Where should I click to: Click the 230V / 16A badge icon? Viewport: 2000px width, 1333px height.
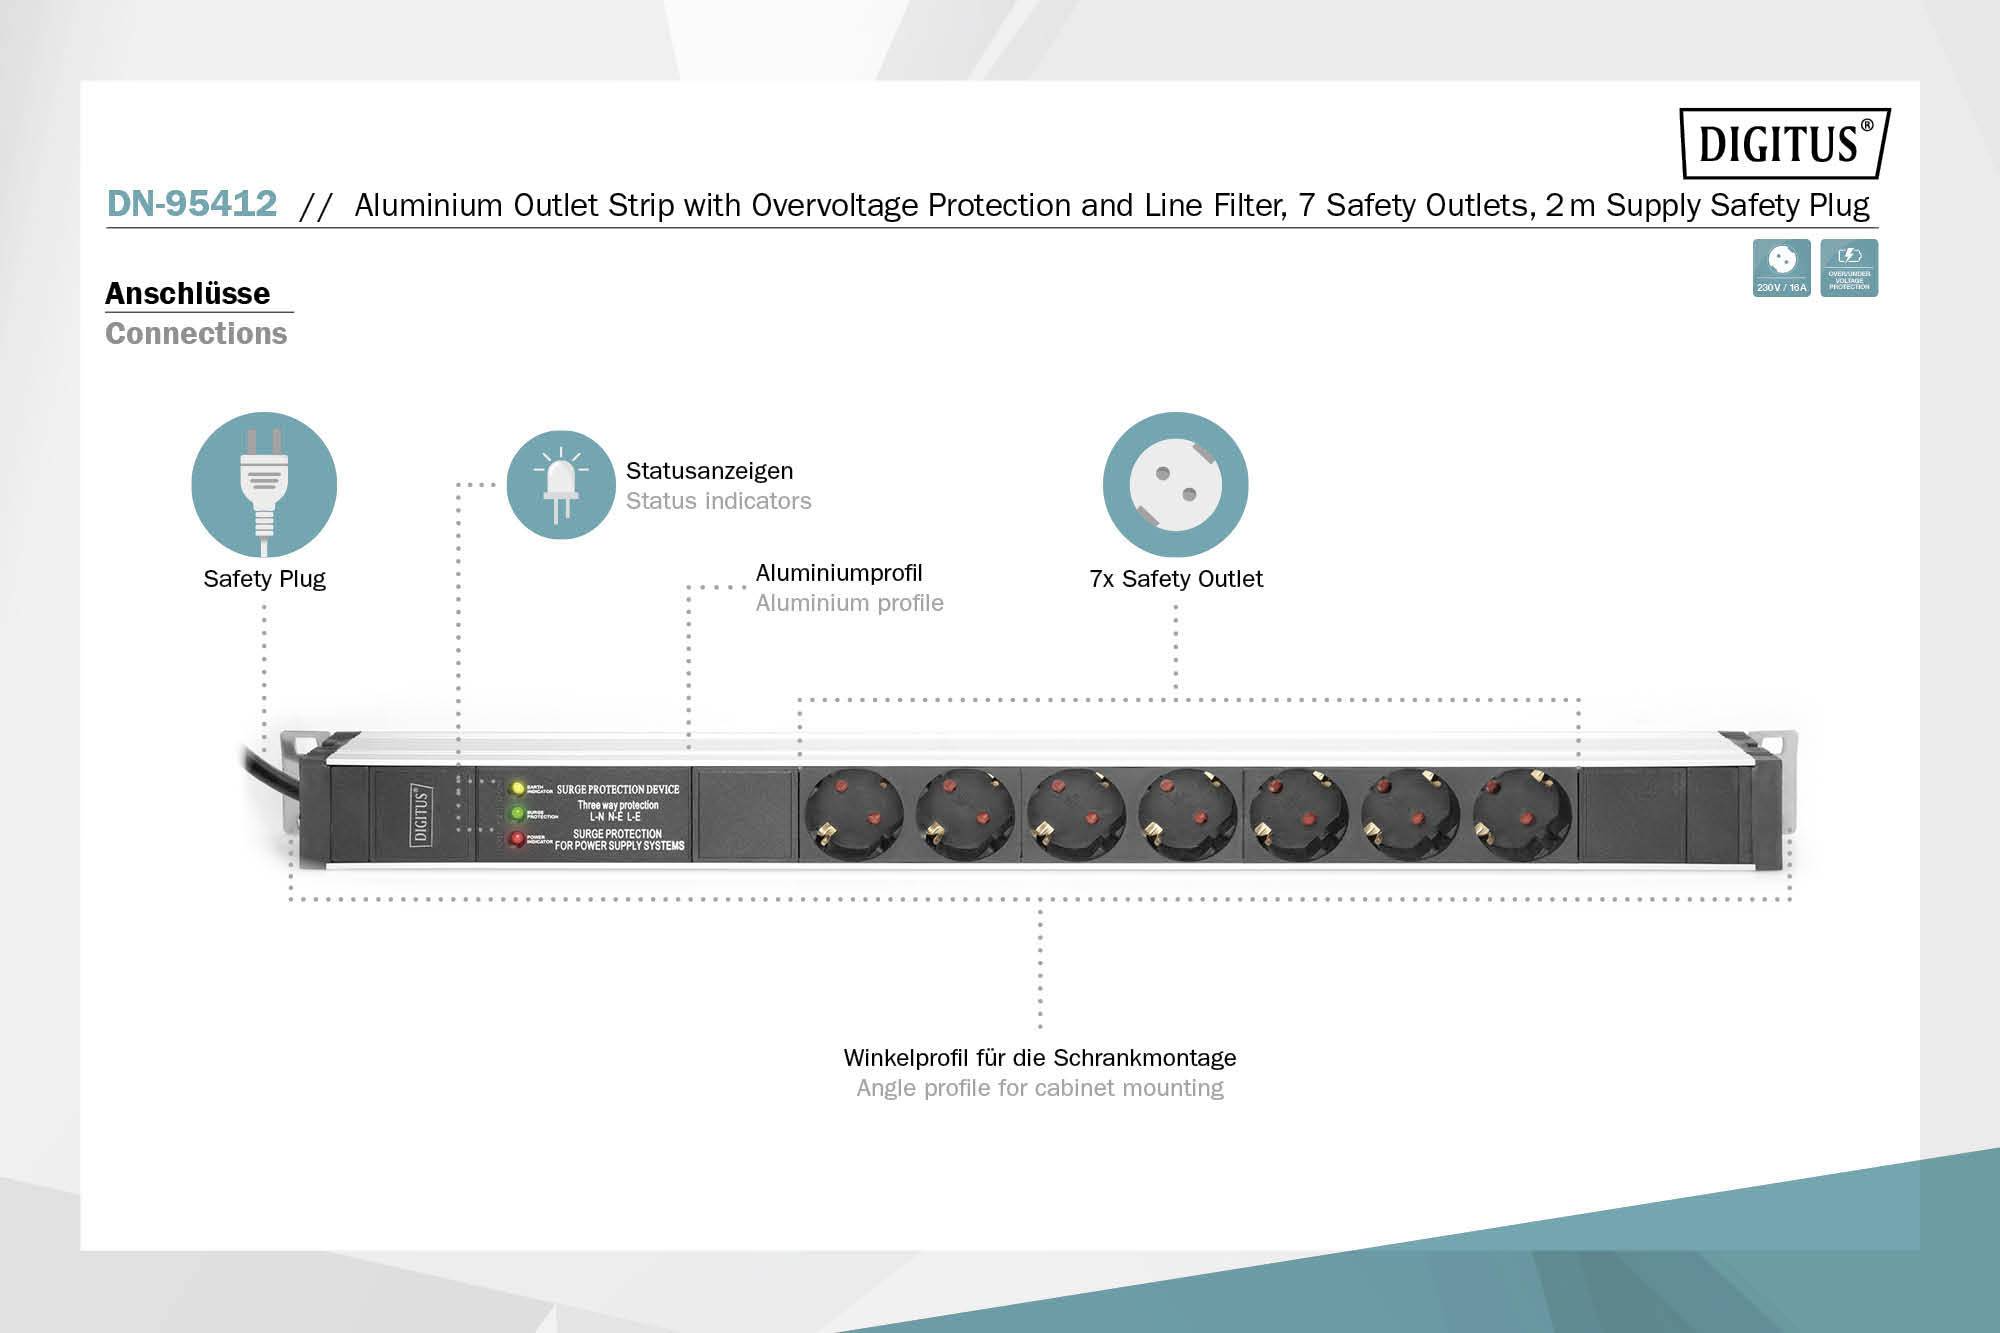1781,268
